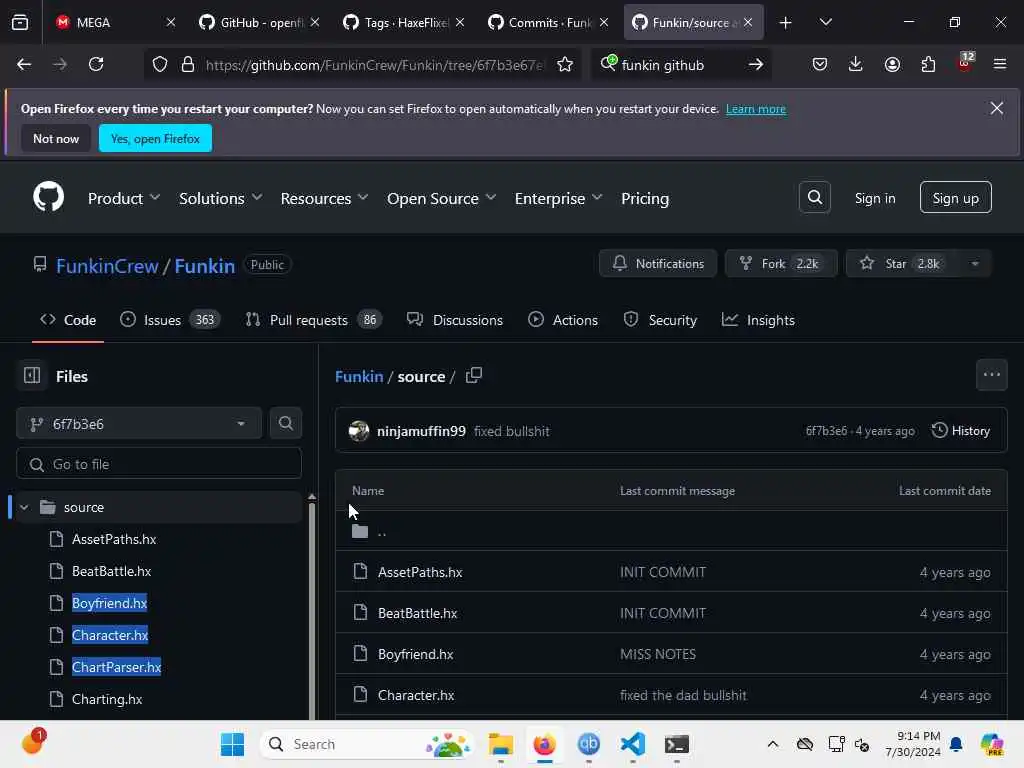This screenshot has height=768, width=1024.
Task: Open qBittorrent from taskbar
Action: click(588, 744)
